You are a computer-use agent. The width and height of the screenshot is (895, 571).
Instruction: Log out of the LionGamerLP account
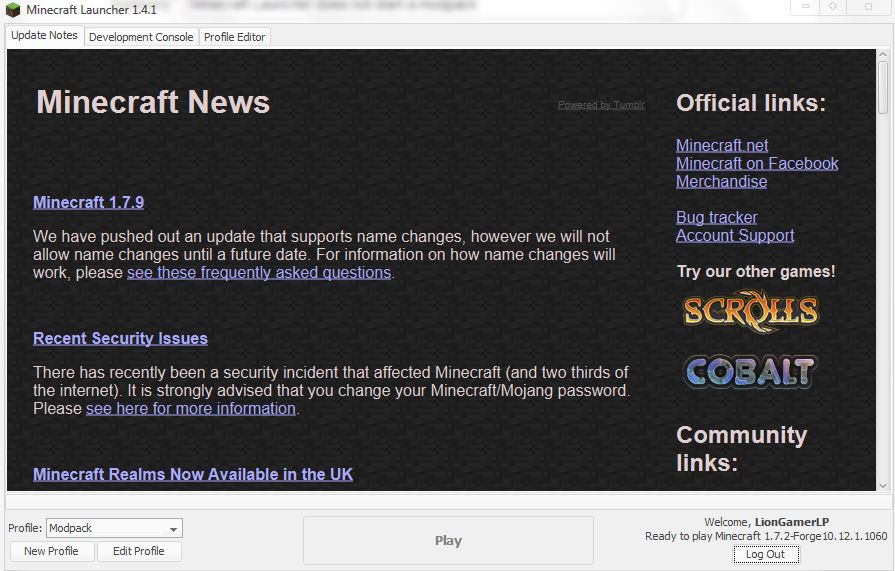click(765, 555)
